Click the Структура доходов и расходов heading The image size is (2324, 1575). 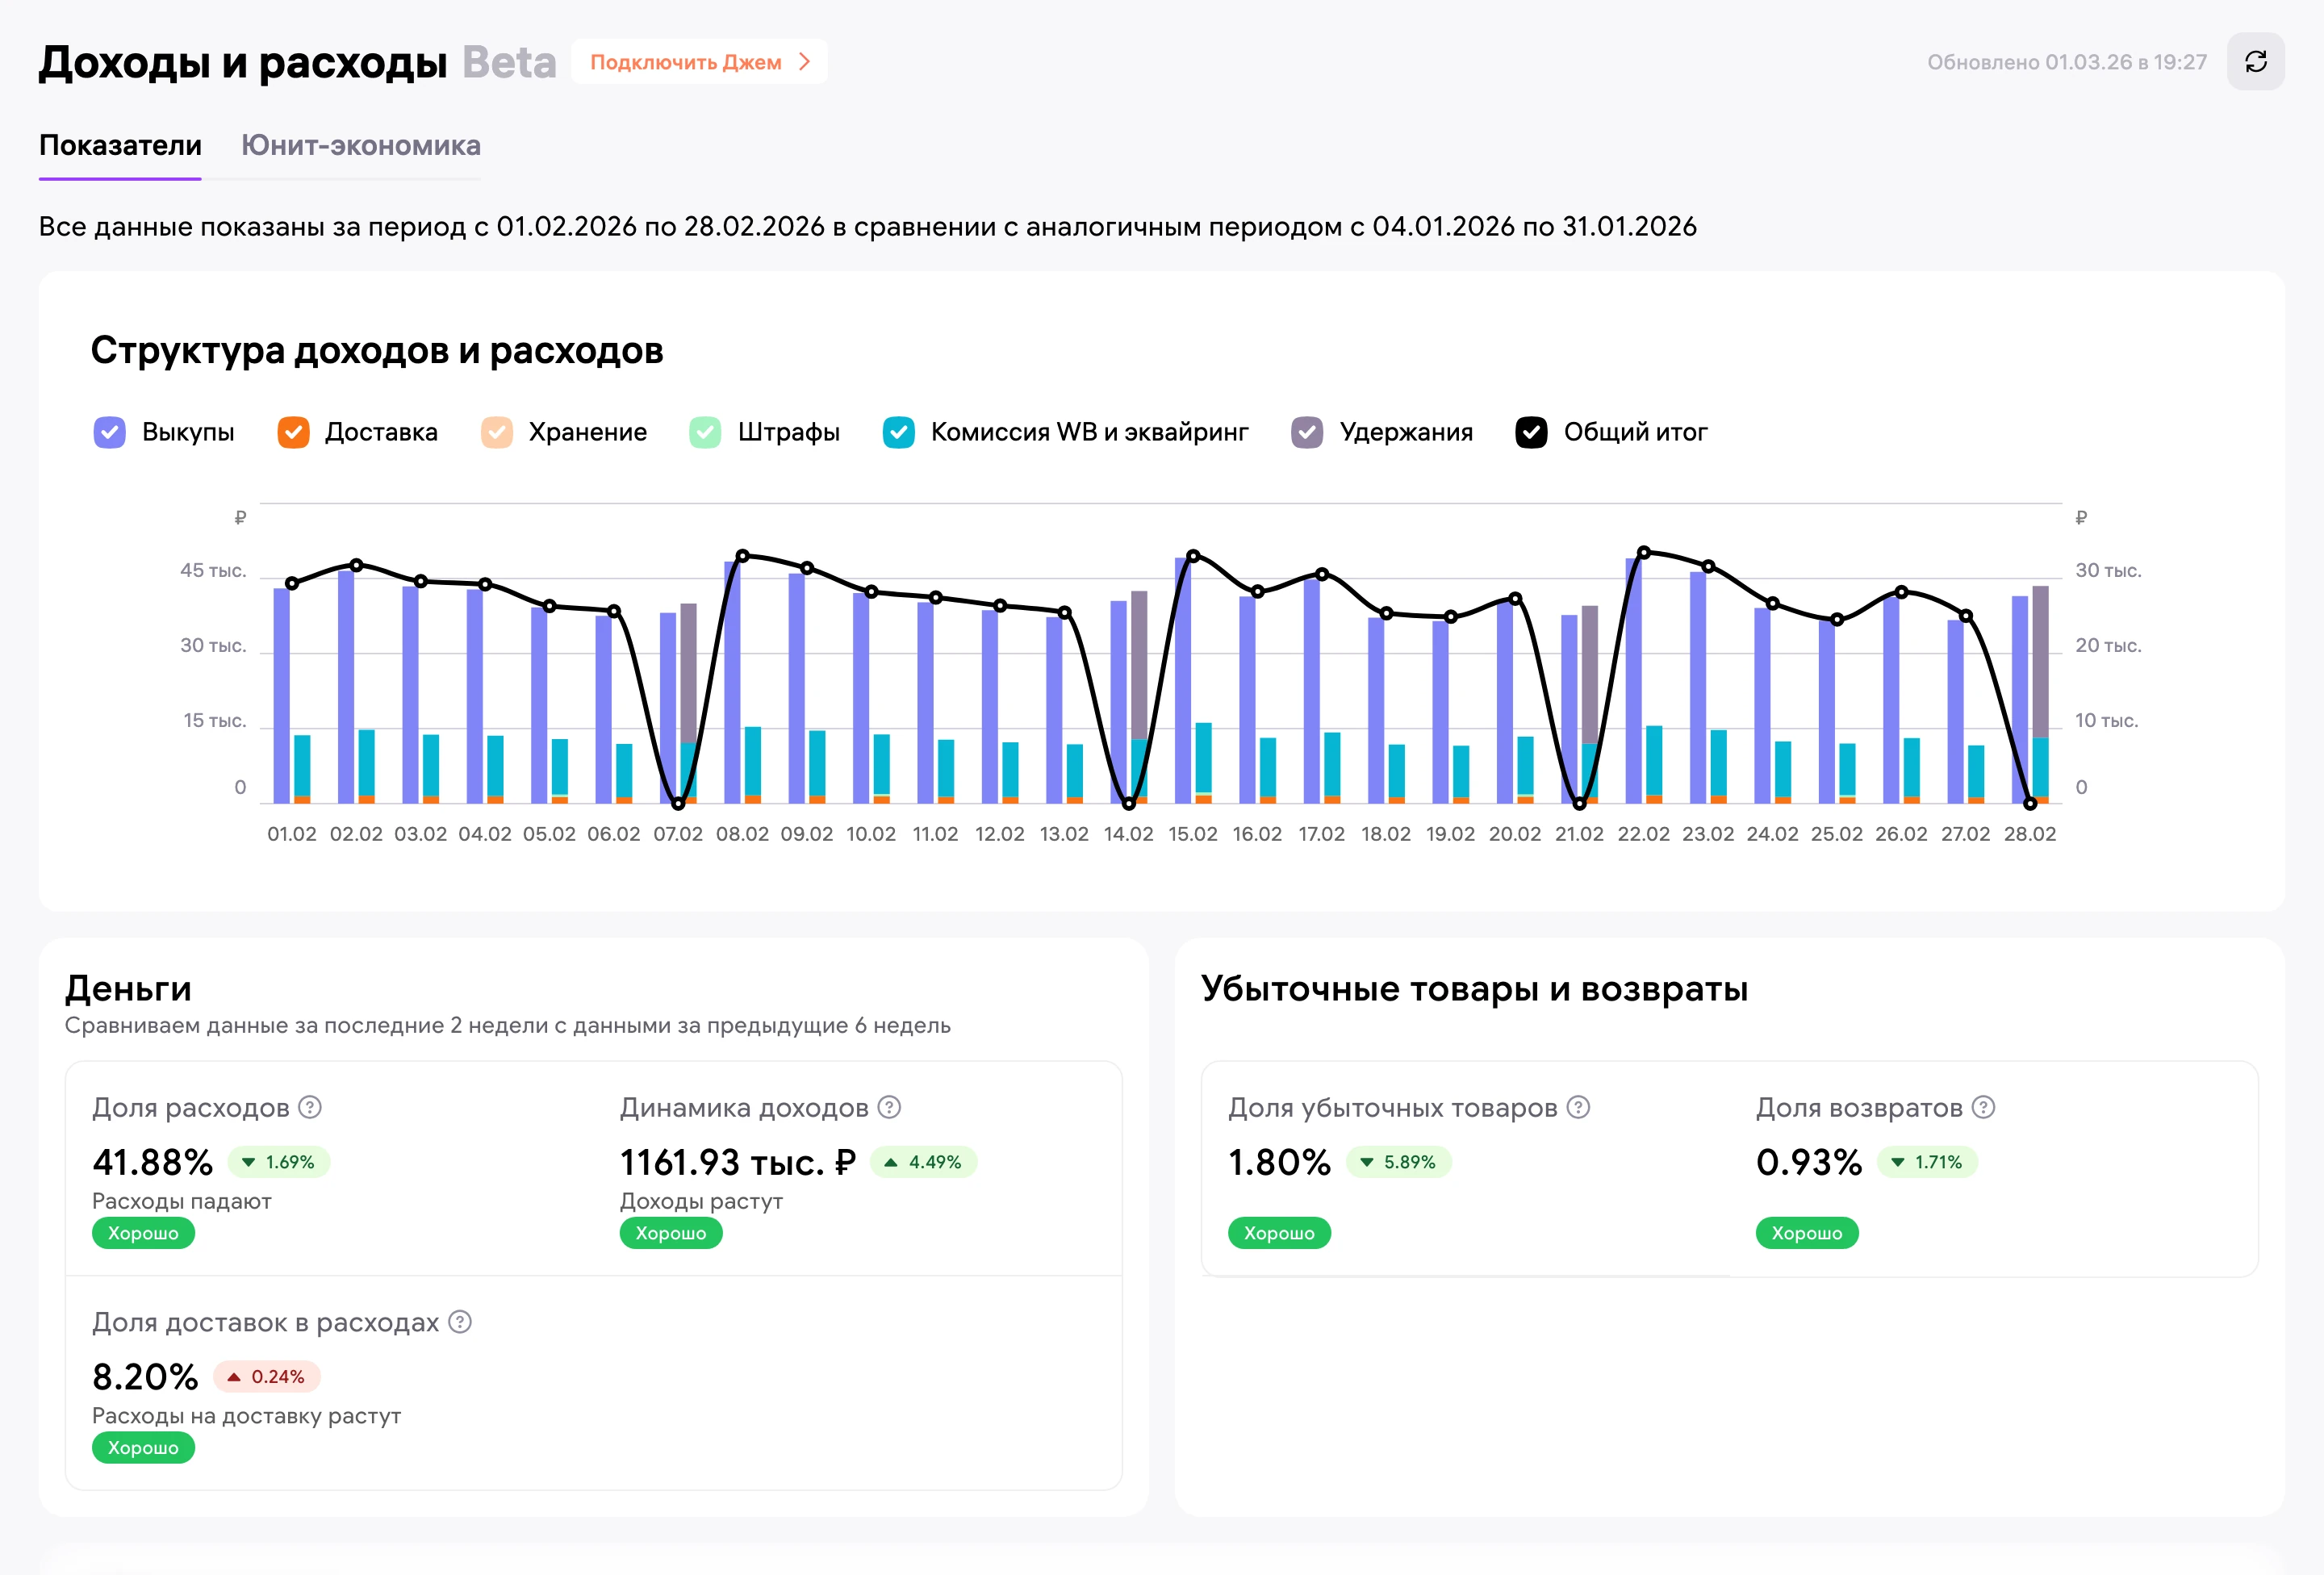(377, 351)
